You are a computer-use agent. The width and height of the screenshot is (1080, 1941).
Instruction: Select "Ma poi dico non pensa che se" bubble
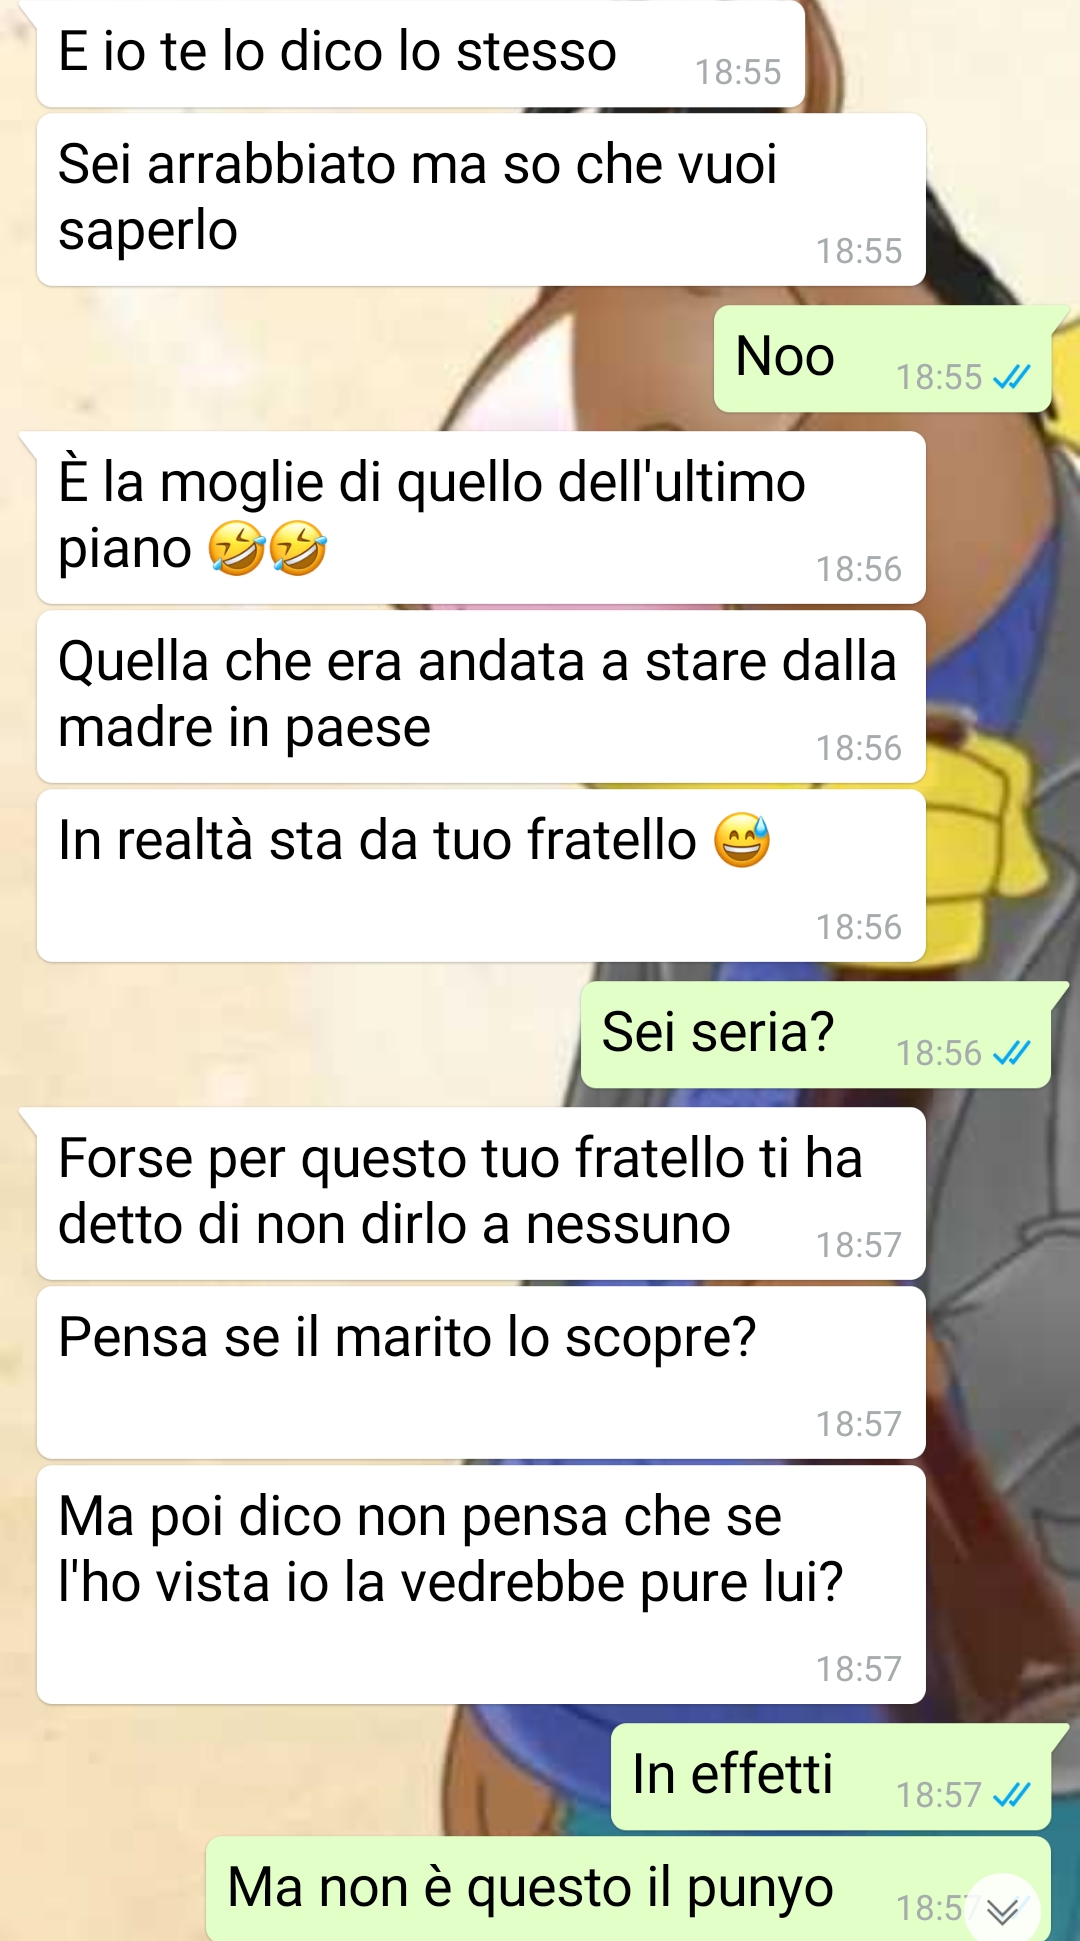click(481, 1585)
